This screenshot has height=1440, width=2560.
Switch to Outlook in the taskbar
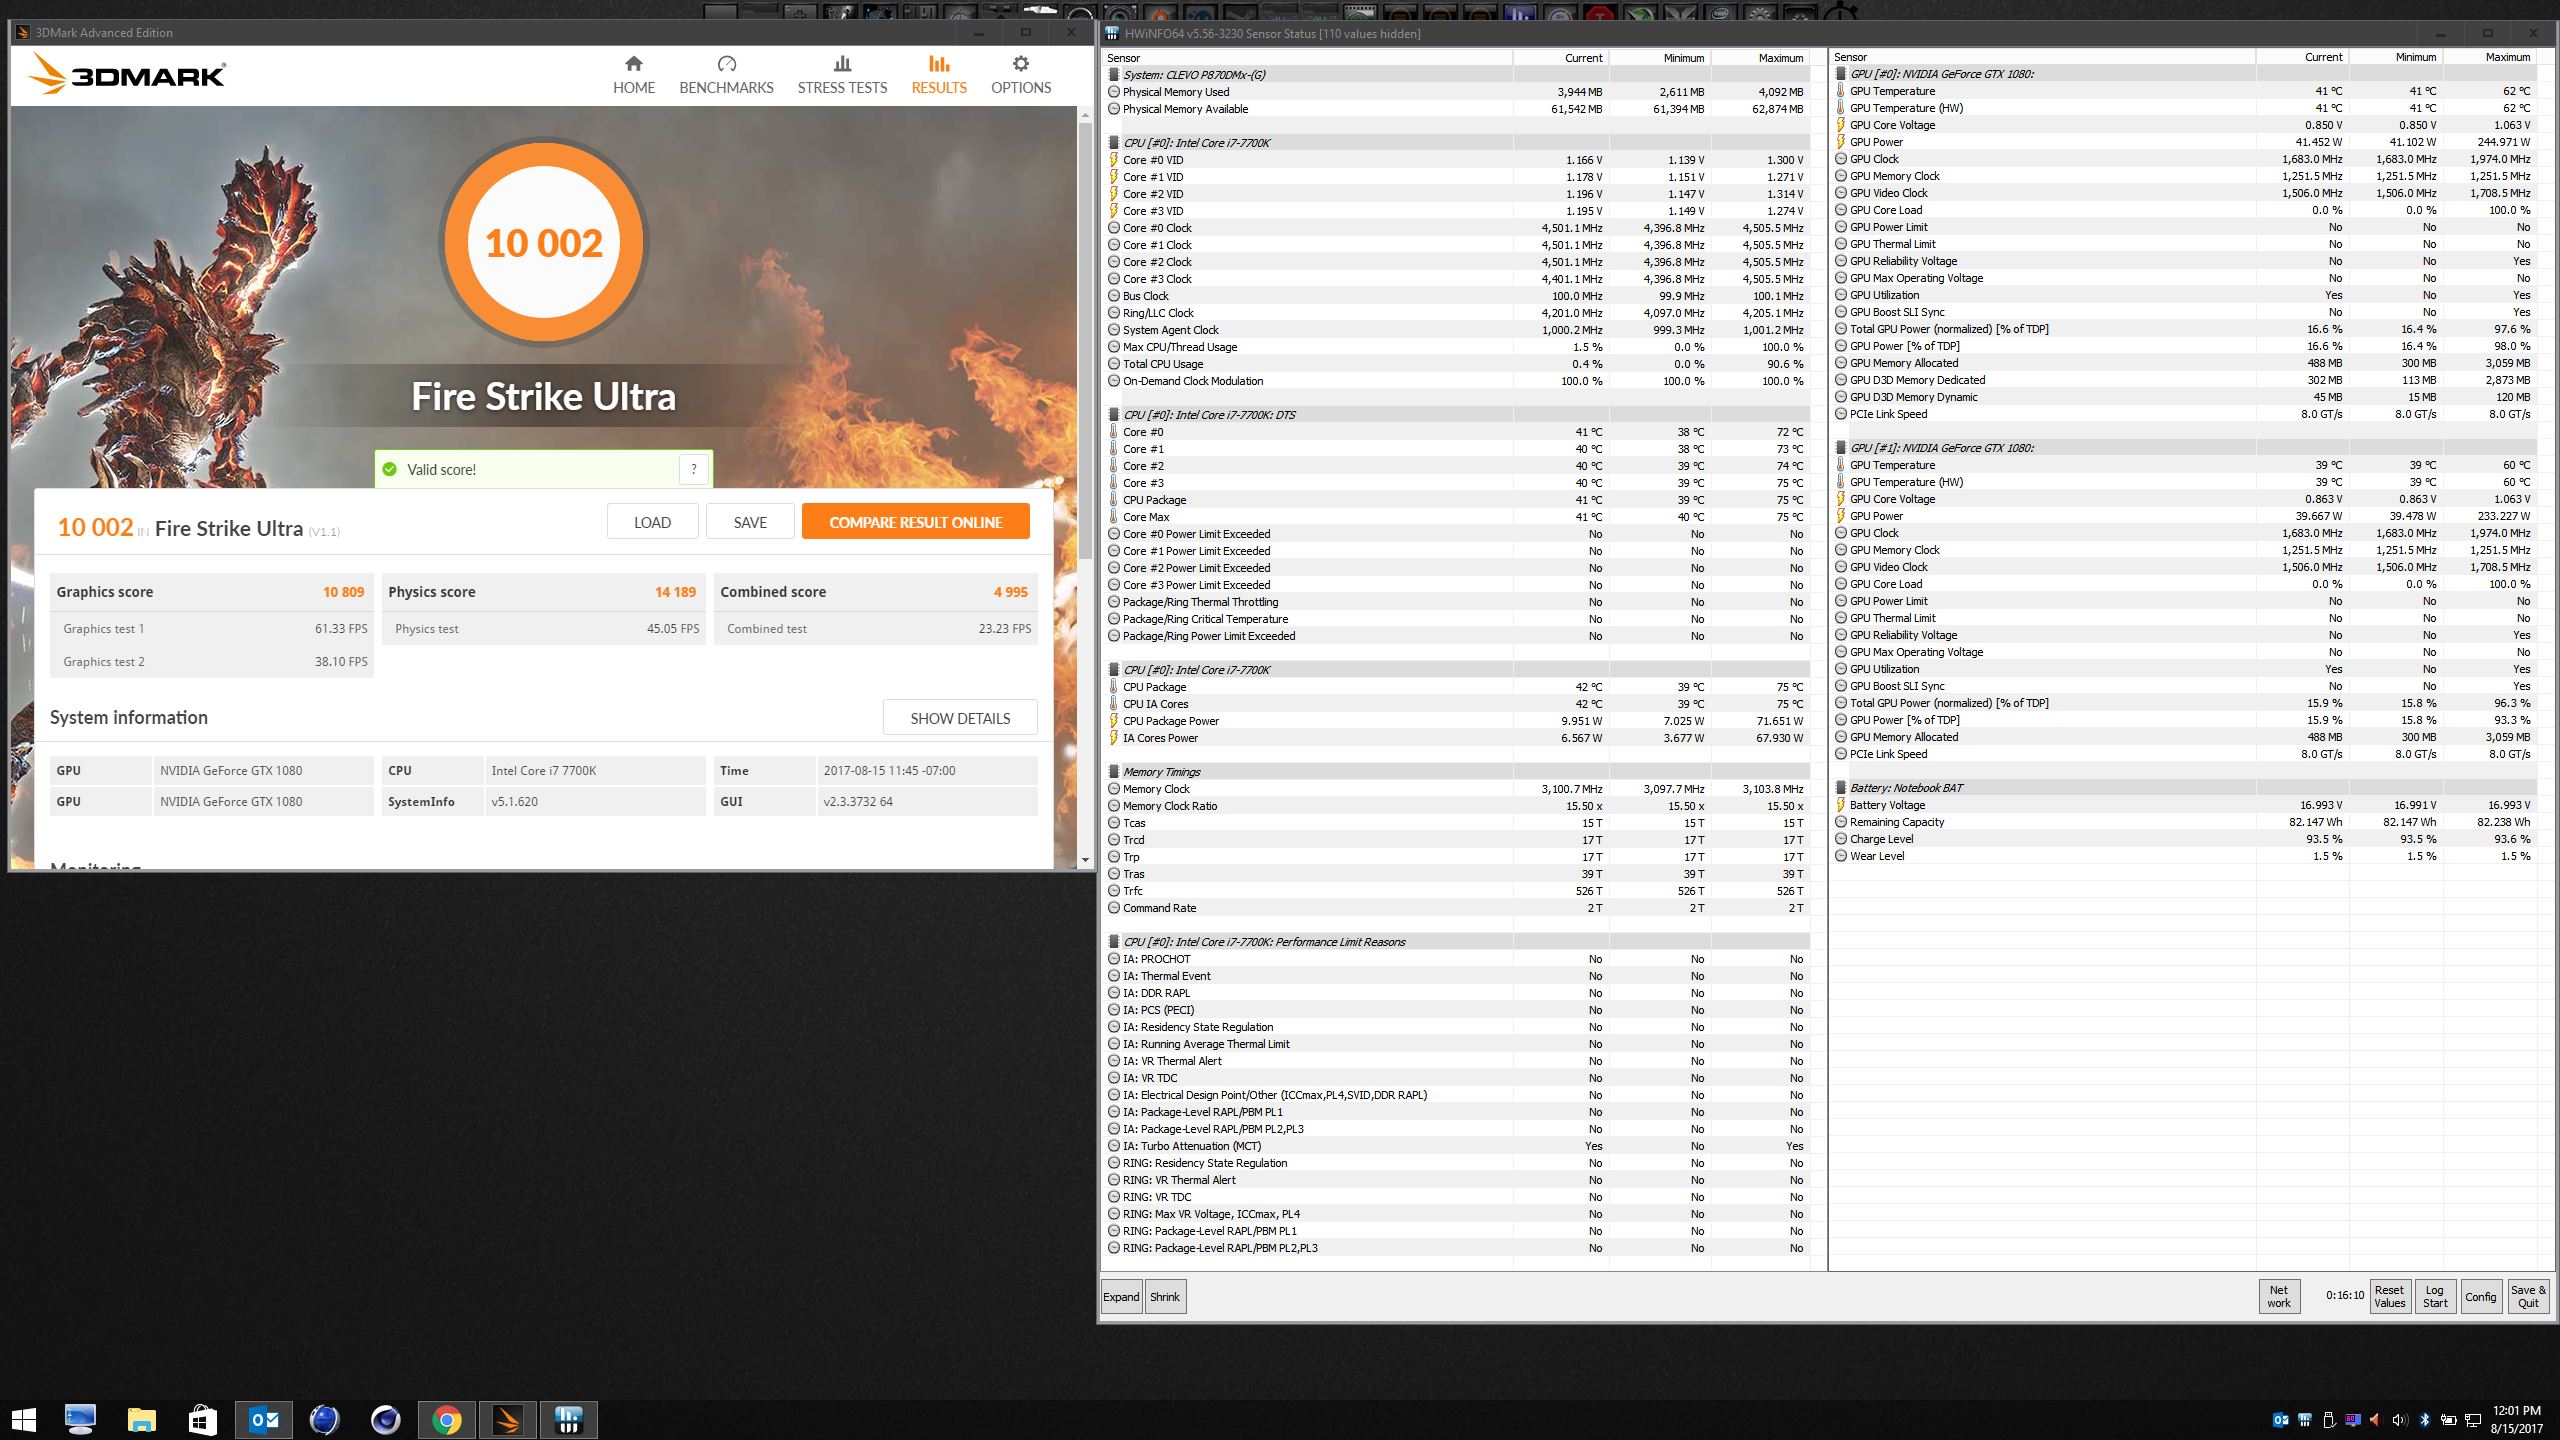pyautogui.click(x=264, y=1419)
